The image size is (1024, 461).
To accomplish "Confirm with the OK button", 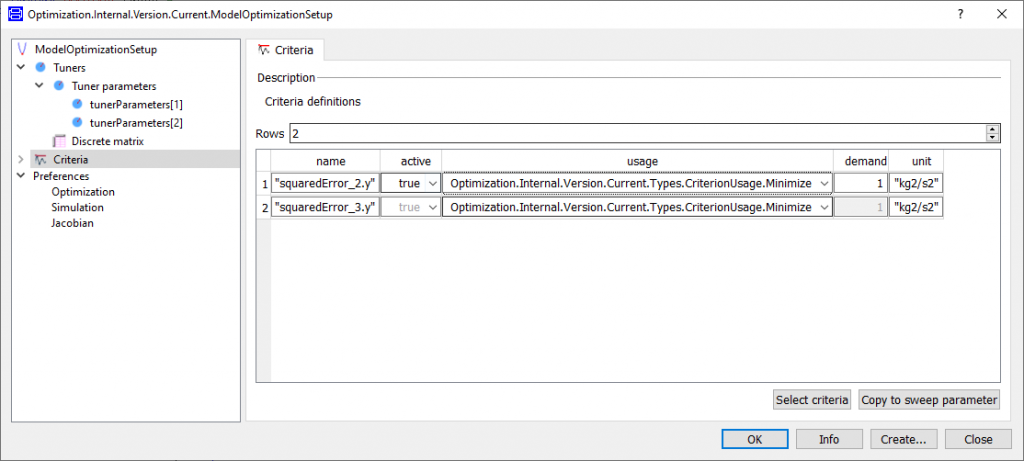I will click(x=754, y=439).
